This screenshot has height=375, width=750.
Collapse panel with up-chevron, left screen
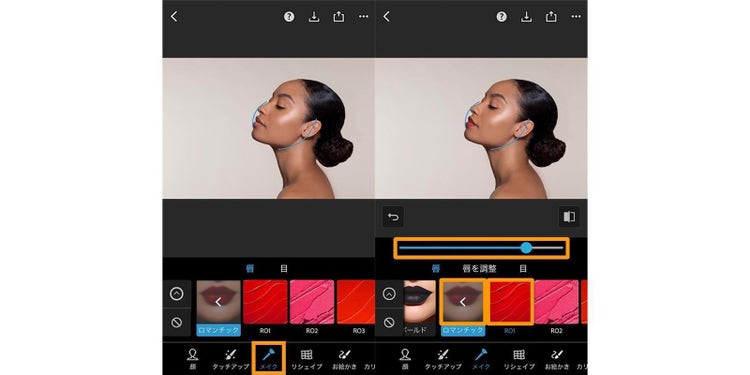[x=176, y=294]
